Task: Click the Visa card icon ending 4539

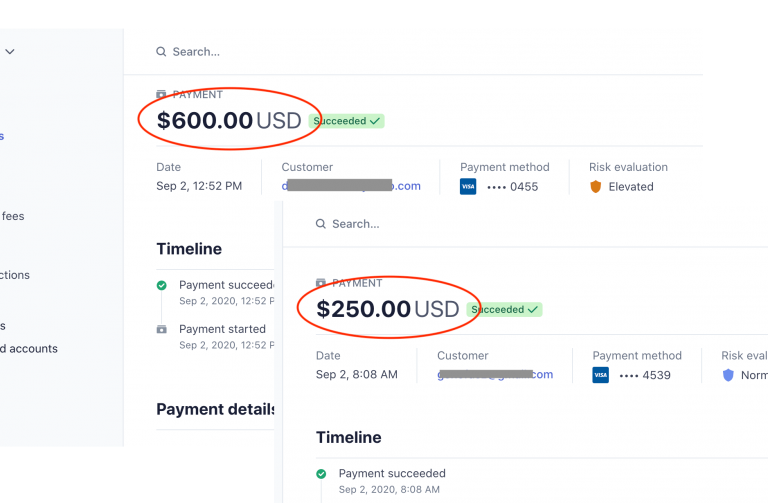Action: [600, 375]
